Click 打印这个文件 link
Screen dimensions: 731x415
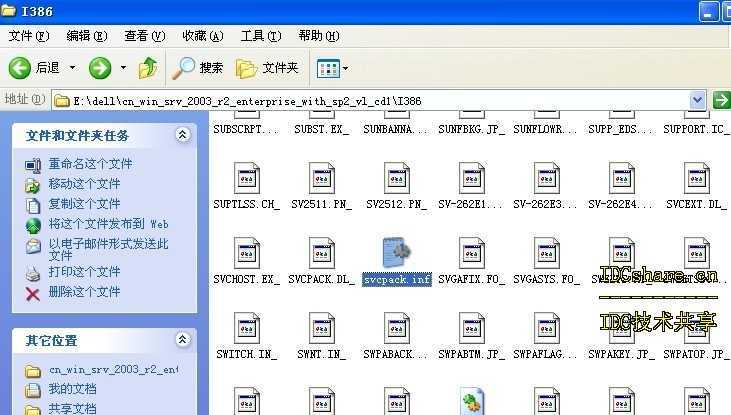point(84,272)
